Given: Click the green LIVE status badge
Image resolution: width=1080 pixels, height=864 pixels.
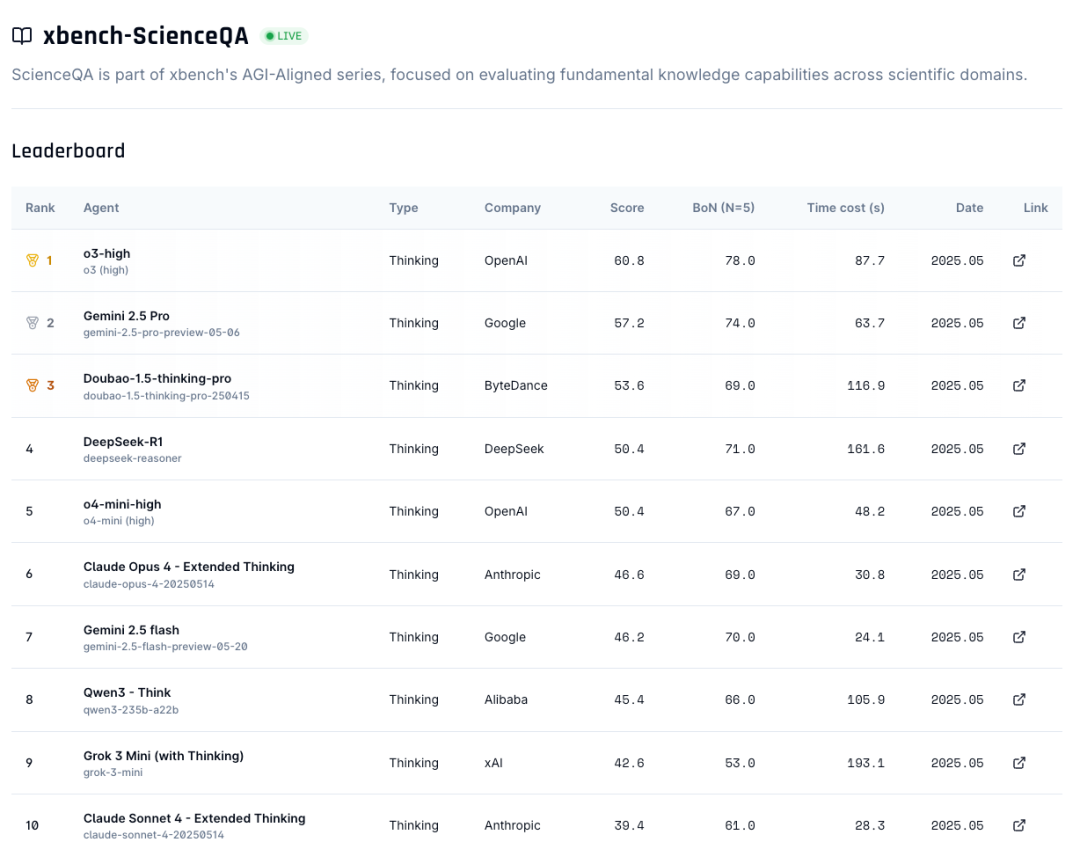Looking at the screenshot, I should click(x=284, y=36).
